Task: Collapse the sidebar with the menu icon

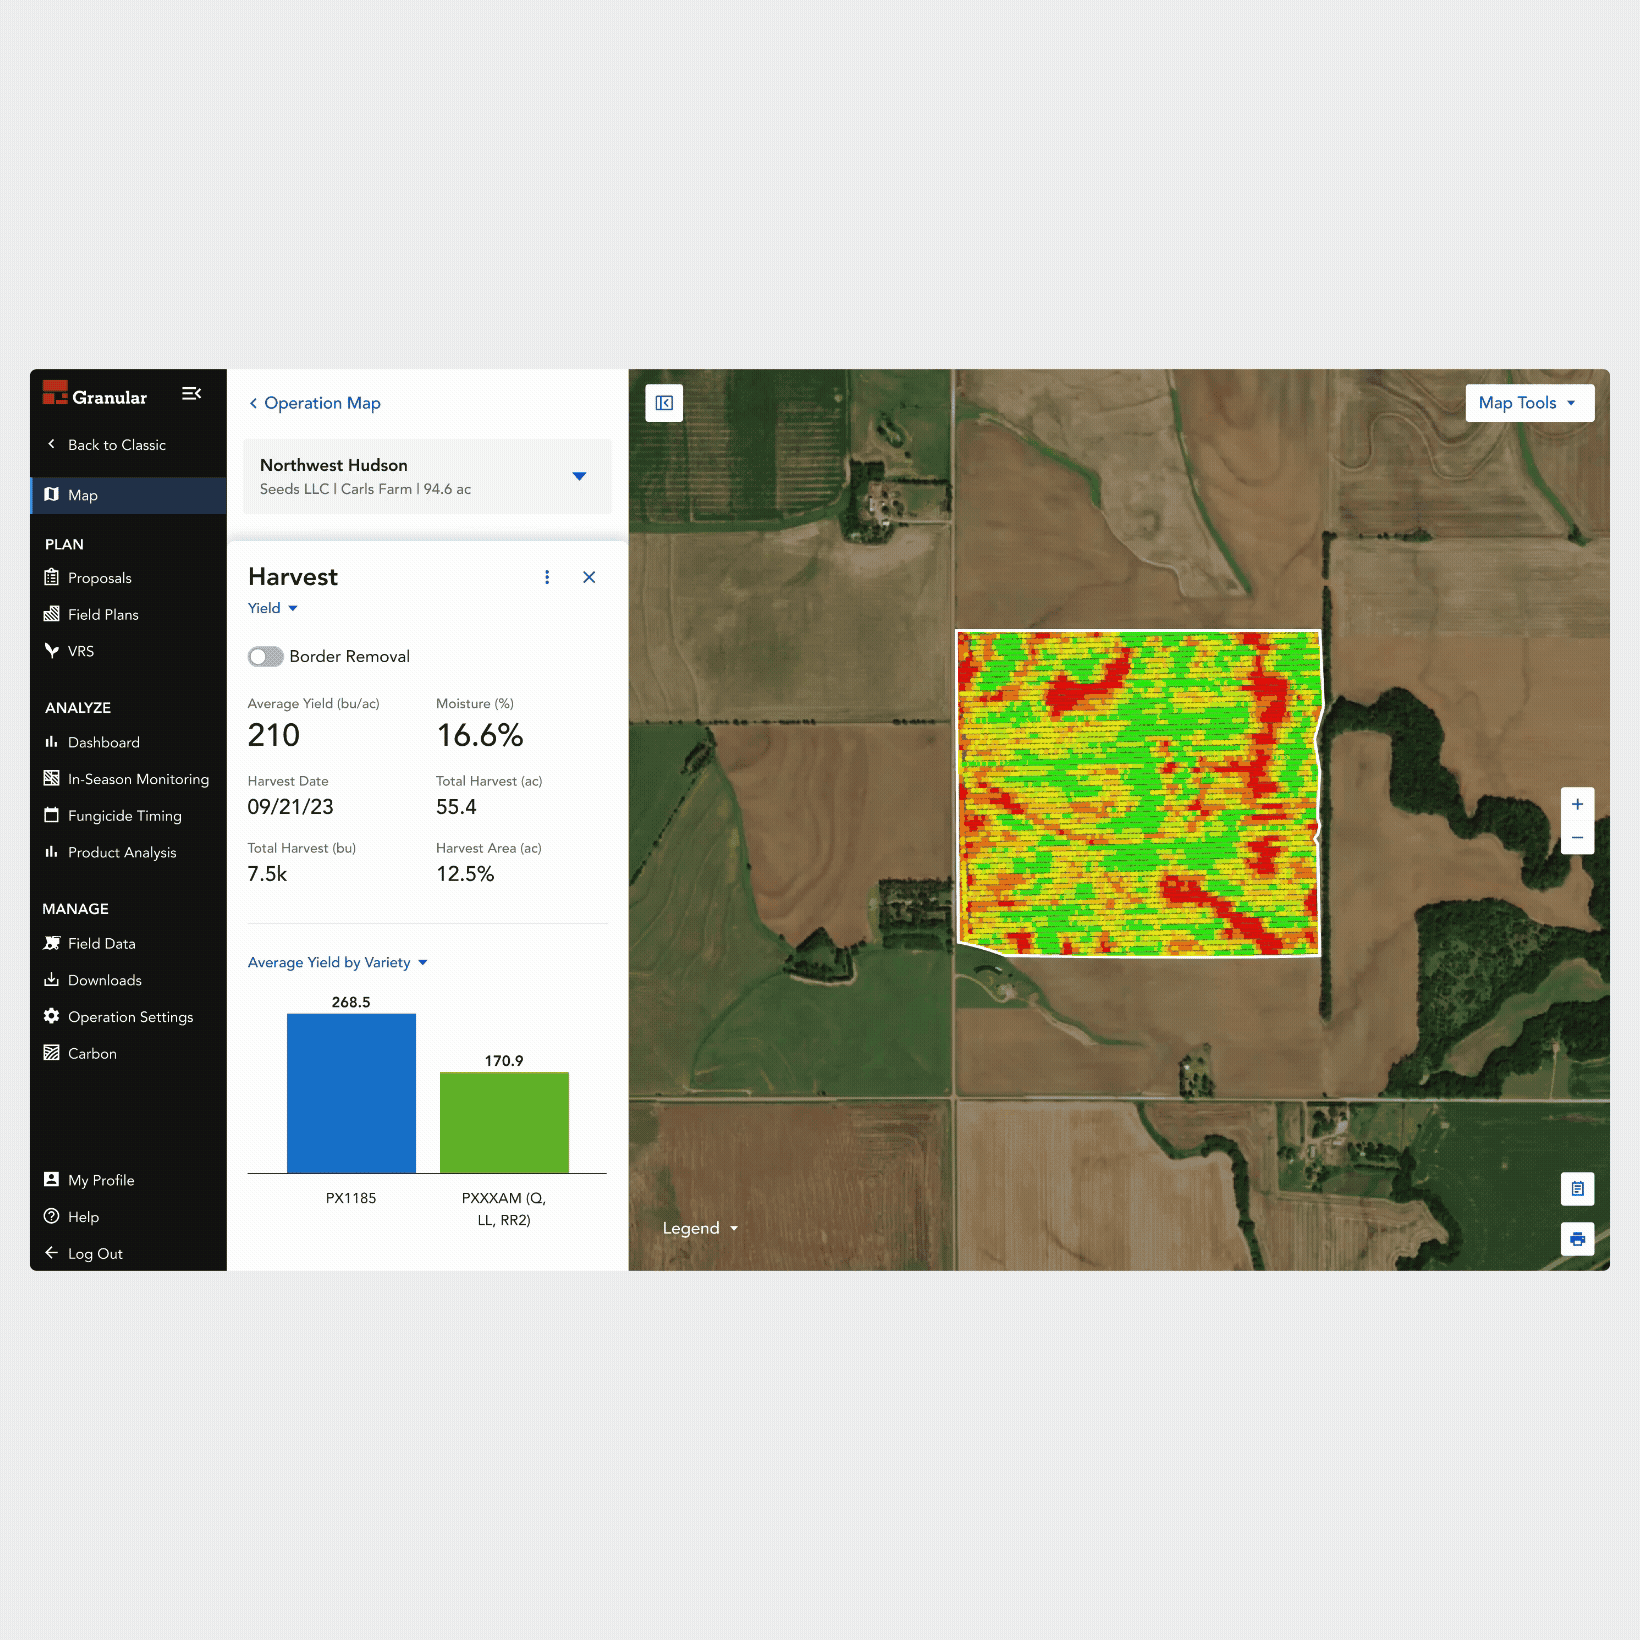Action: (x=192, y=394)
